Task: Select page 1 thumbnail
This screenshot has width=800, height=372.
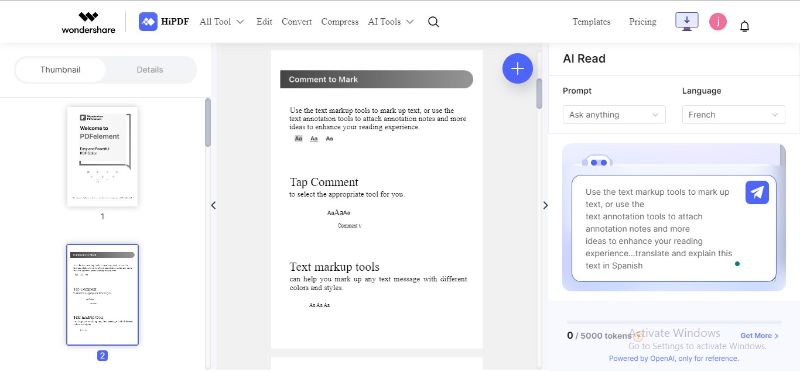Action: [103, 156]
